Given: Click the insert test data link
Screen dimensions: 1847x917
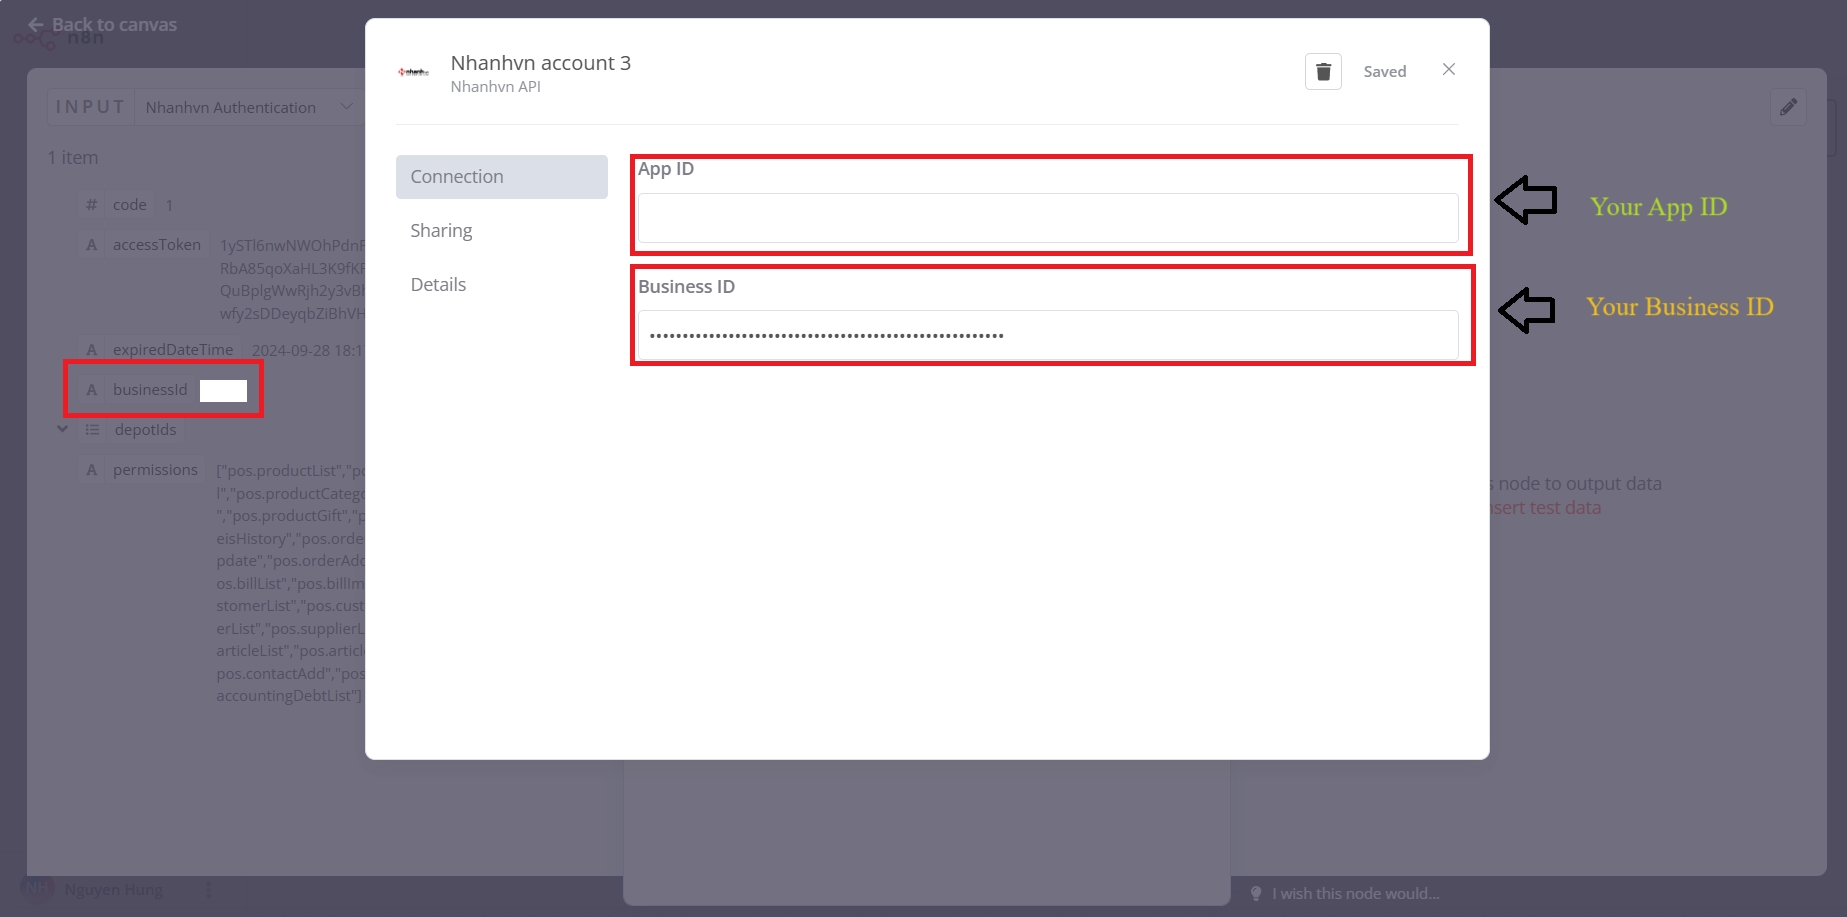Looking at the screenshot, I should (x=1545, y=508).
